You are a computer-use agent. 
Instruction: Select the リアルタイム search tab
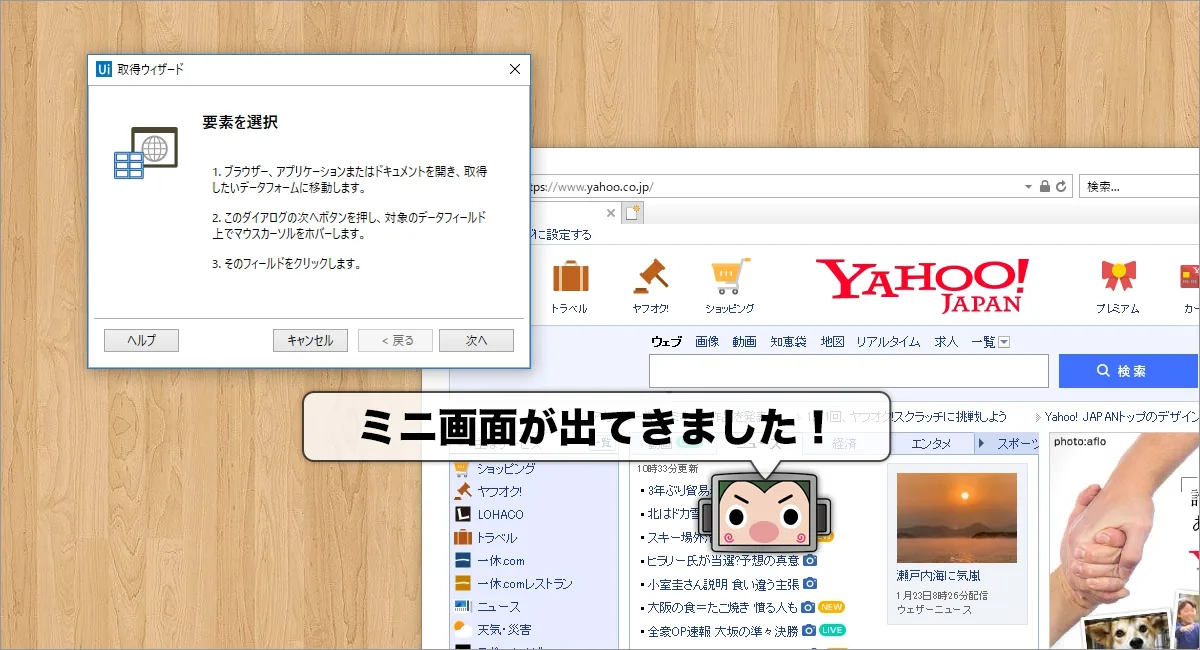[x=888, y=342]
